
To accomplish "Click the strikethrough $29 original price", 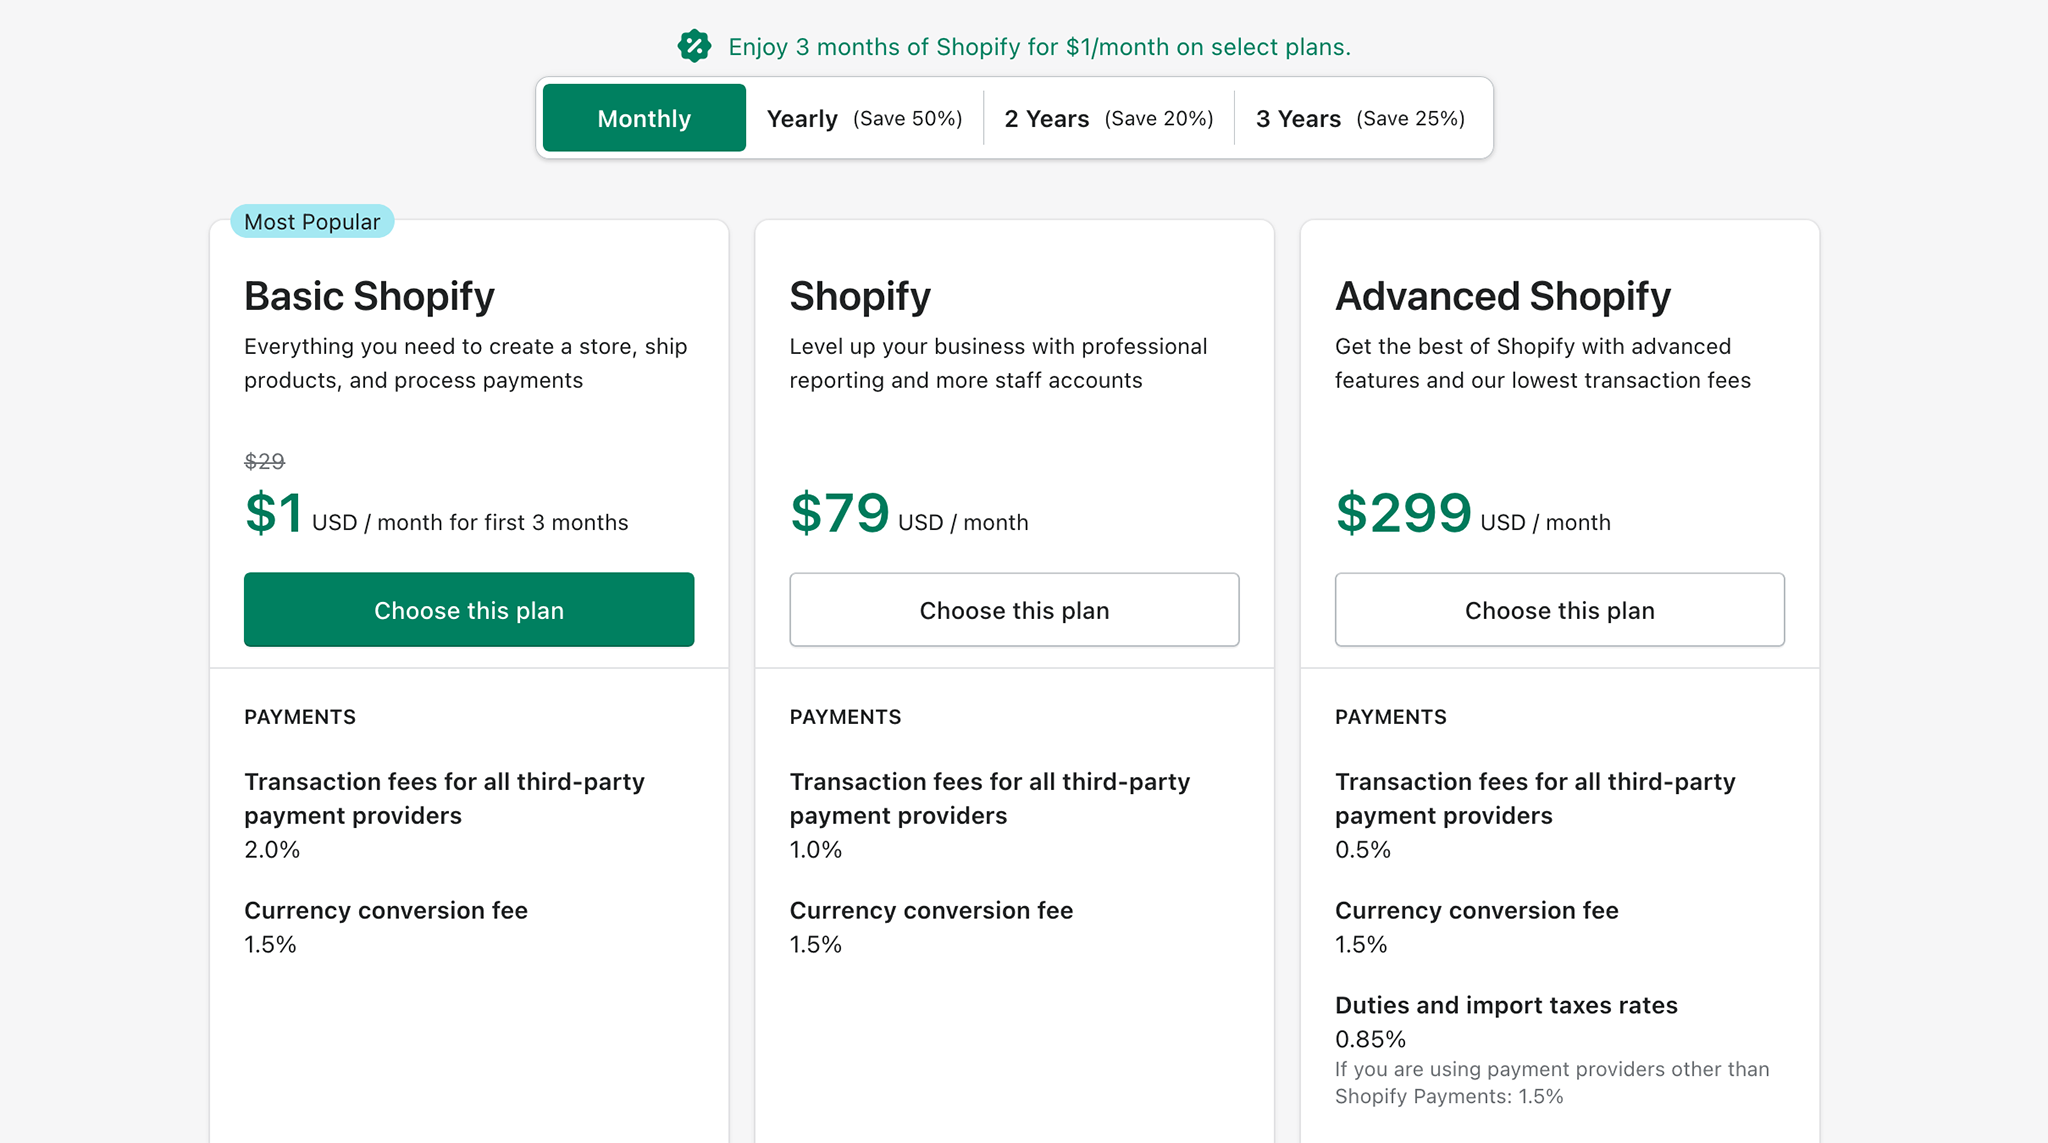I will coord(262,461).
